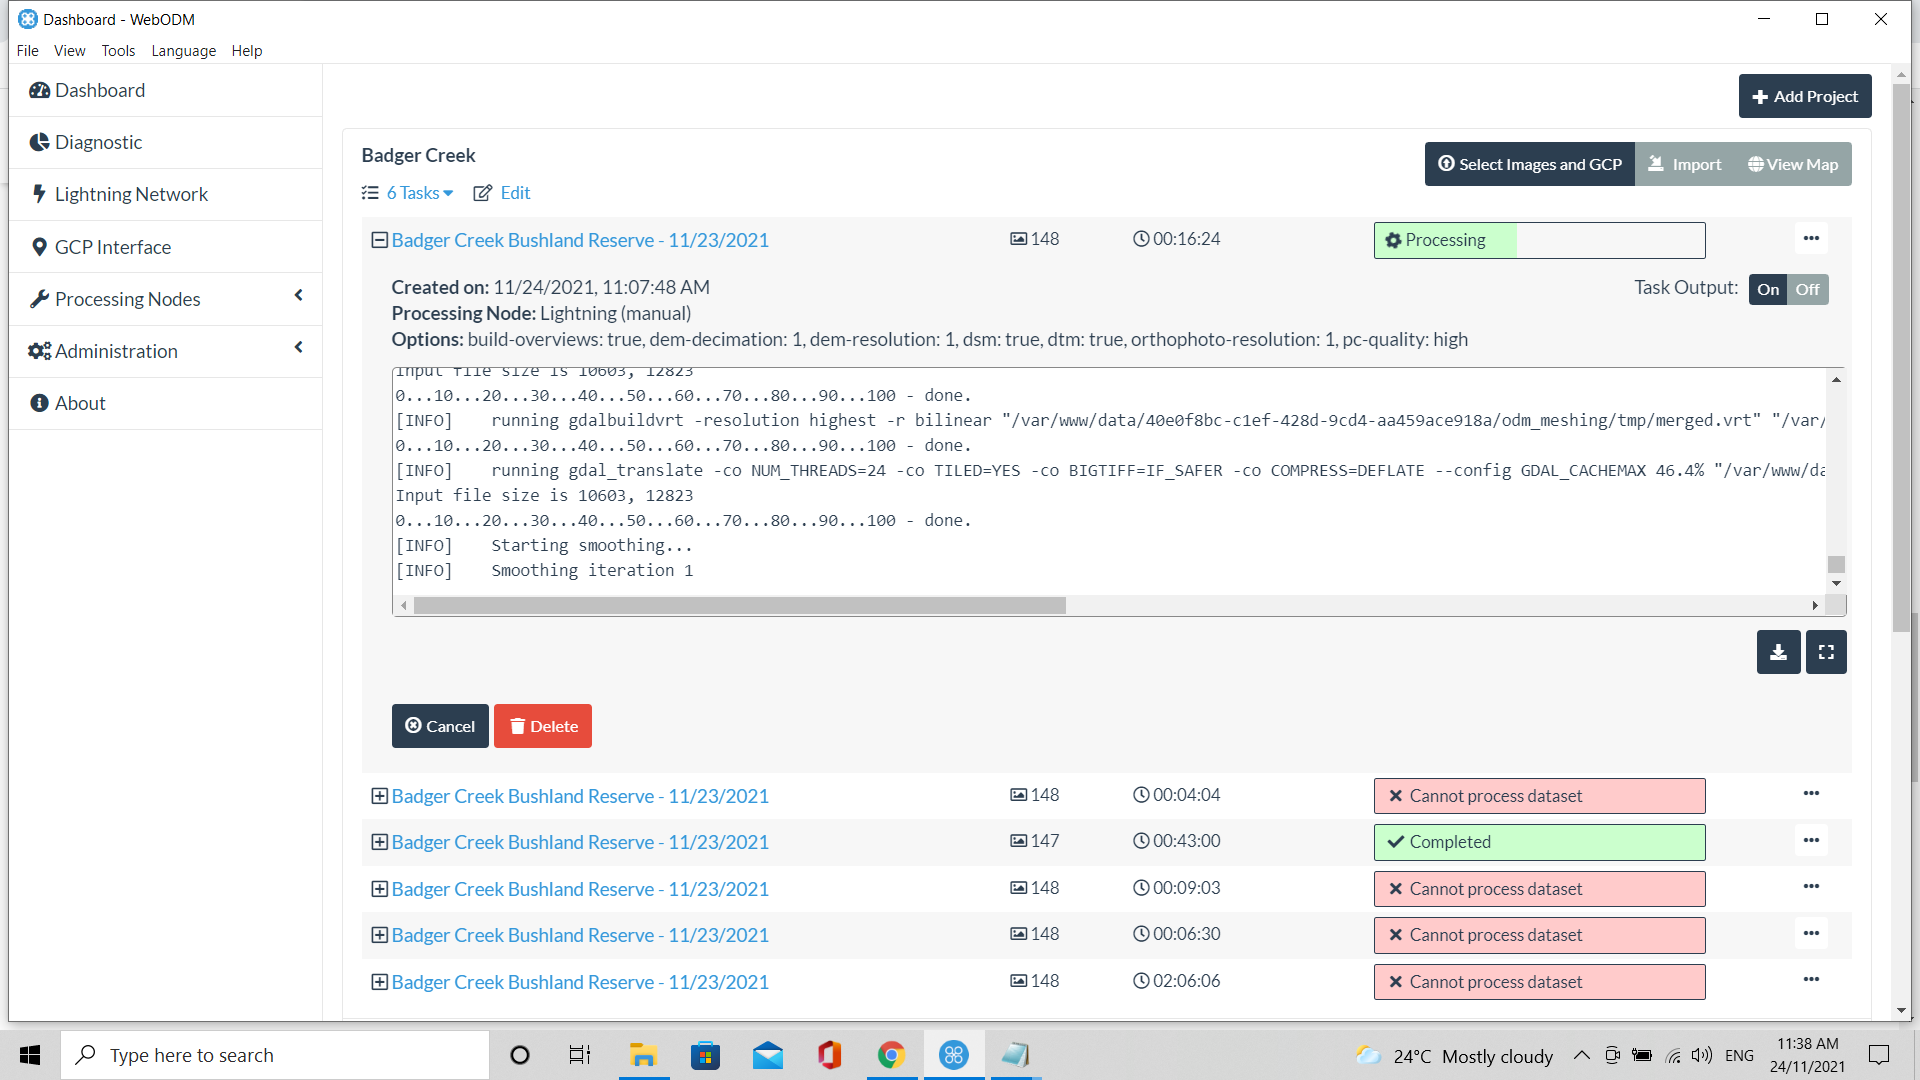Collapse the processing Badger Creek task
Image resolution: width=1920 pixels, height=1080 pixels.
[x=379, y=240]
